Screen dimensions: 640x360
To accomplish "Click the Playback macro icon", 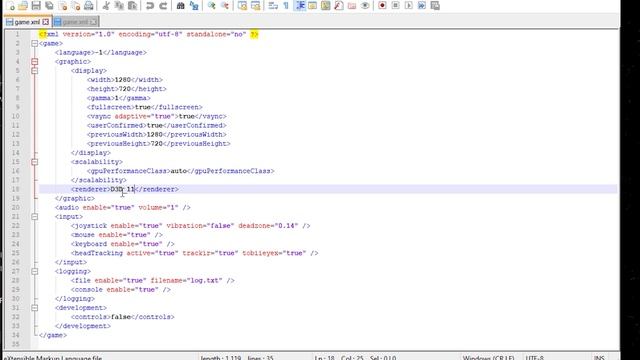I will [x=409, y=6].
